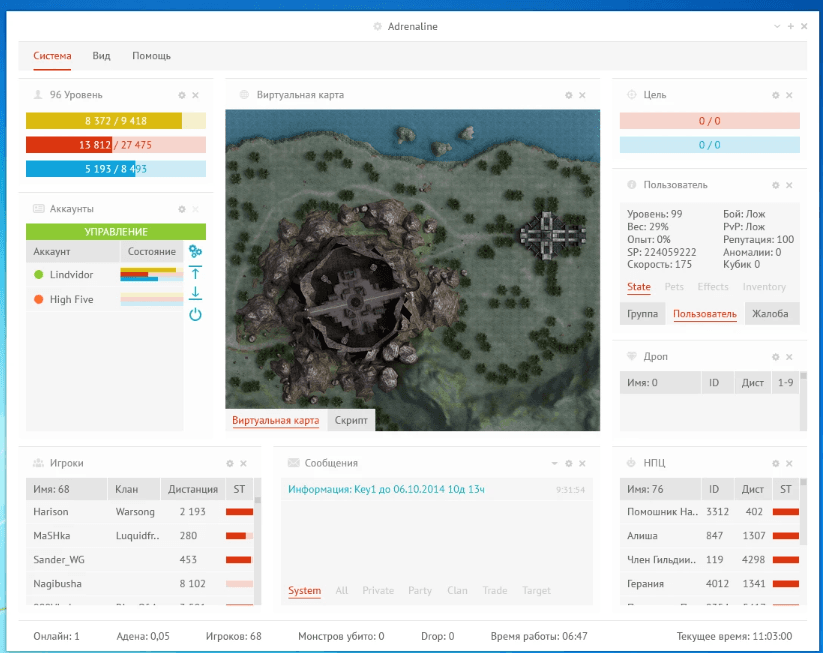
Task: Click the green УПРАВЛЕНИЕ button
Action: click(116, 231)
